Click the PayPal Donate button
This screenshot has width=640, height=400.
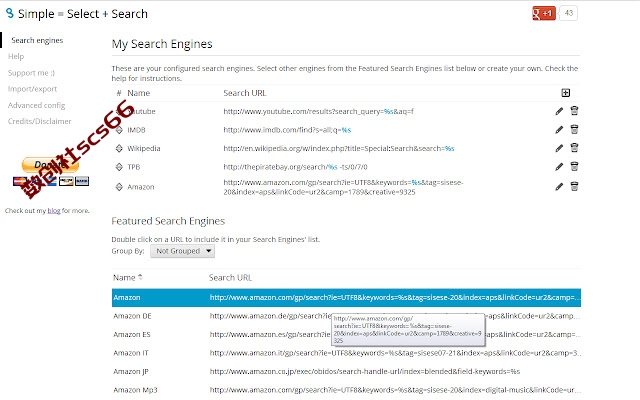click(50, 165)
